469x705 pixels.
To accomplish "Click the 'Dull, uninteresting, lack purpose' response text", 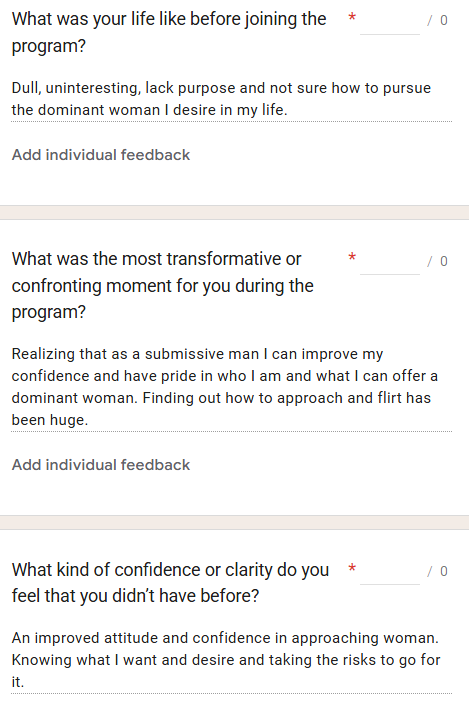I will tap(221, 99).
